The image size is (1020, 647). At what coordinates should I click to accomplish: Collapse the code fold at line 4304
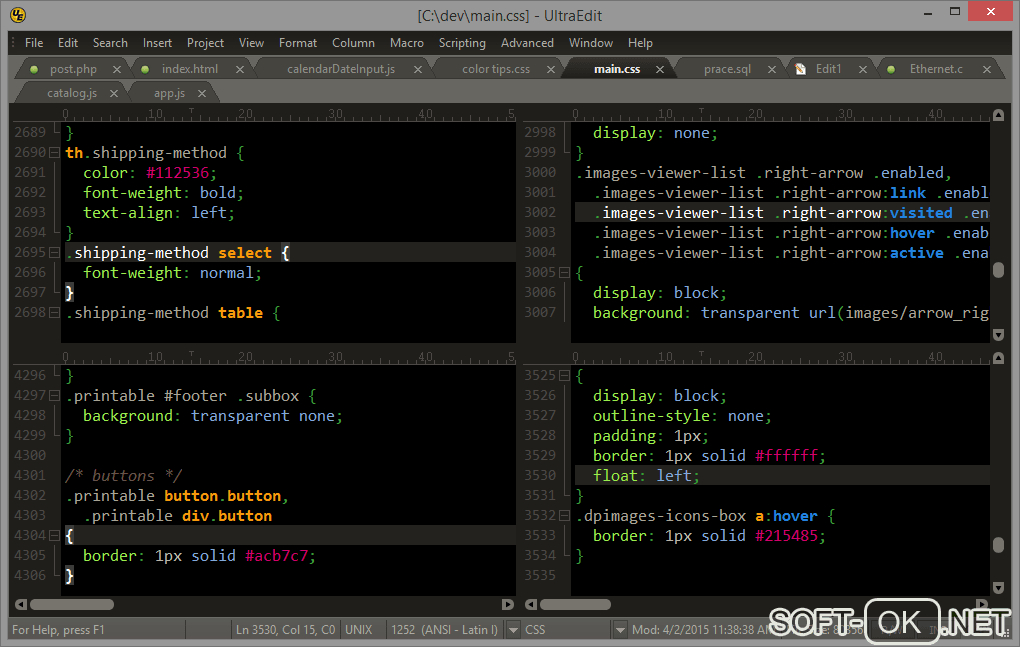coord(54,535)
